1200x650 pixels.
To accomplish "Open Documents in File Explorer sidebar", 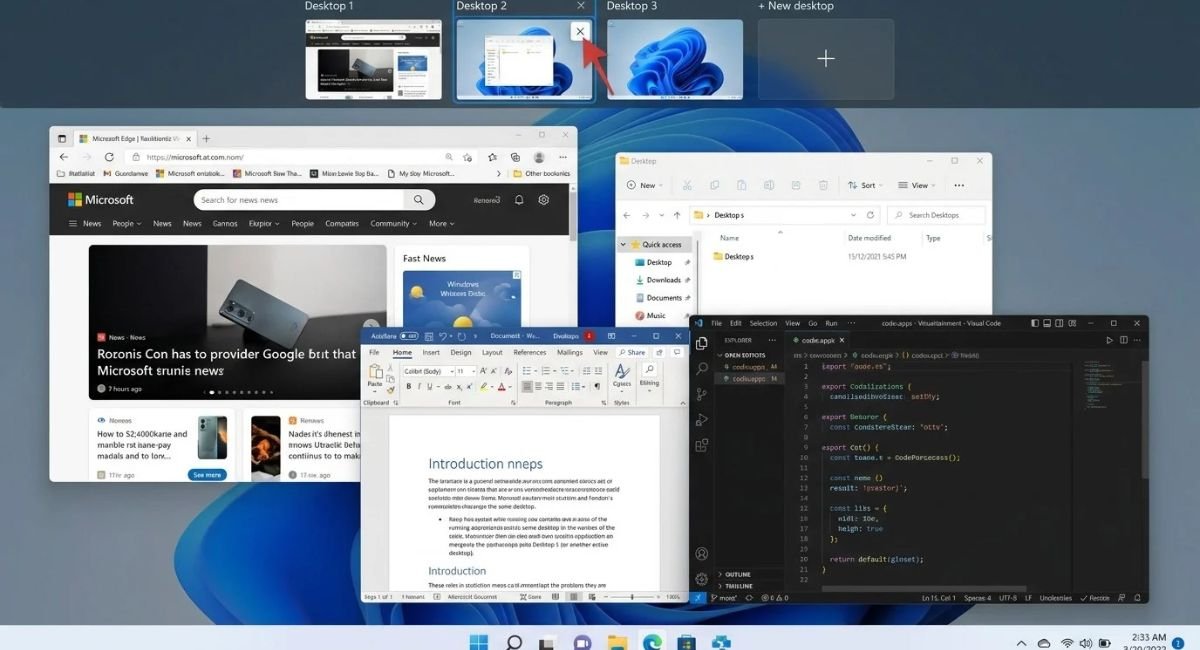I will point(663,298).
